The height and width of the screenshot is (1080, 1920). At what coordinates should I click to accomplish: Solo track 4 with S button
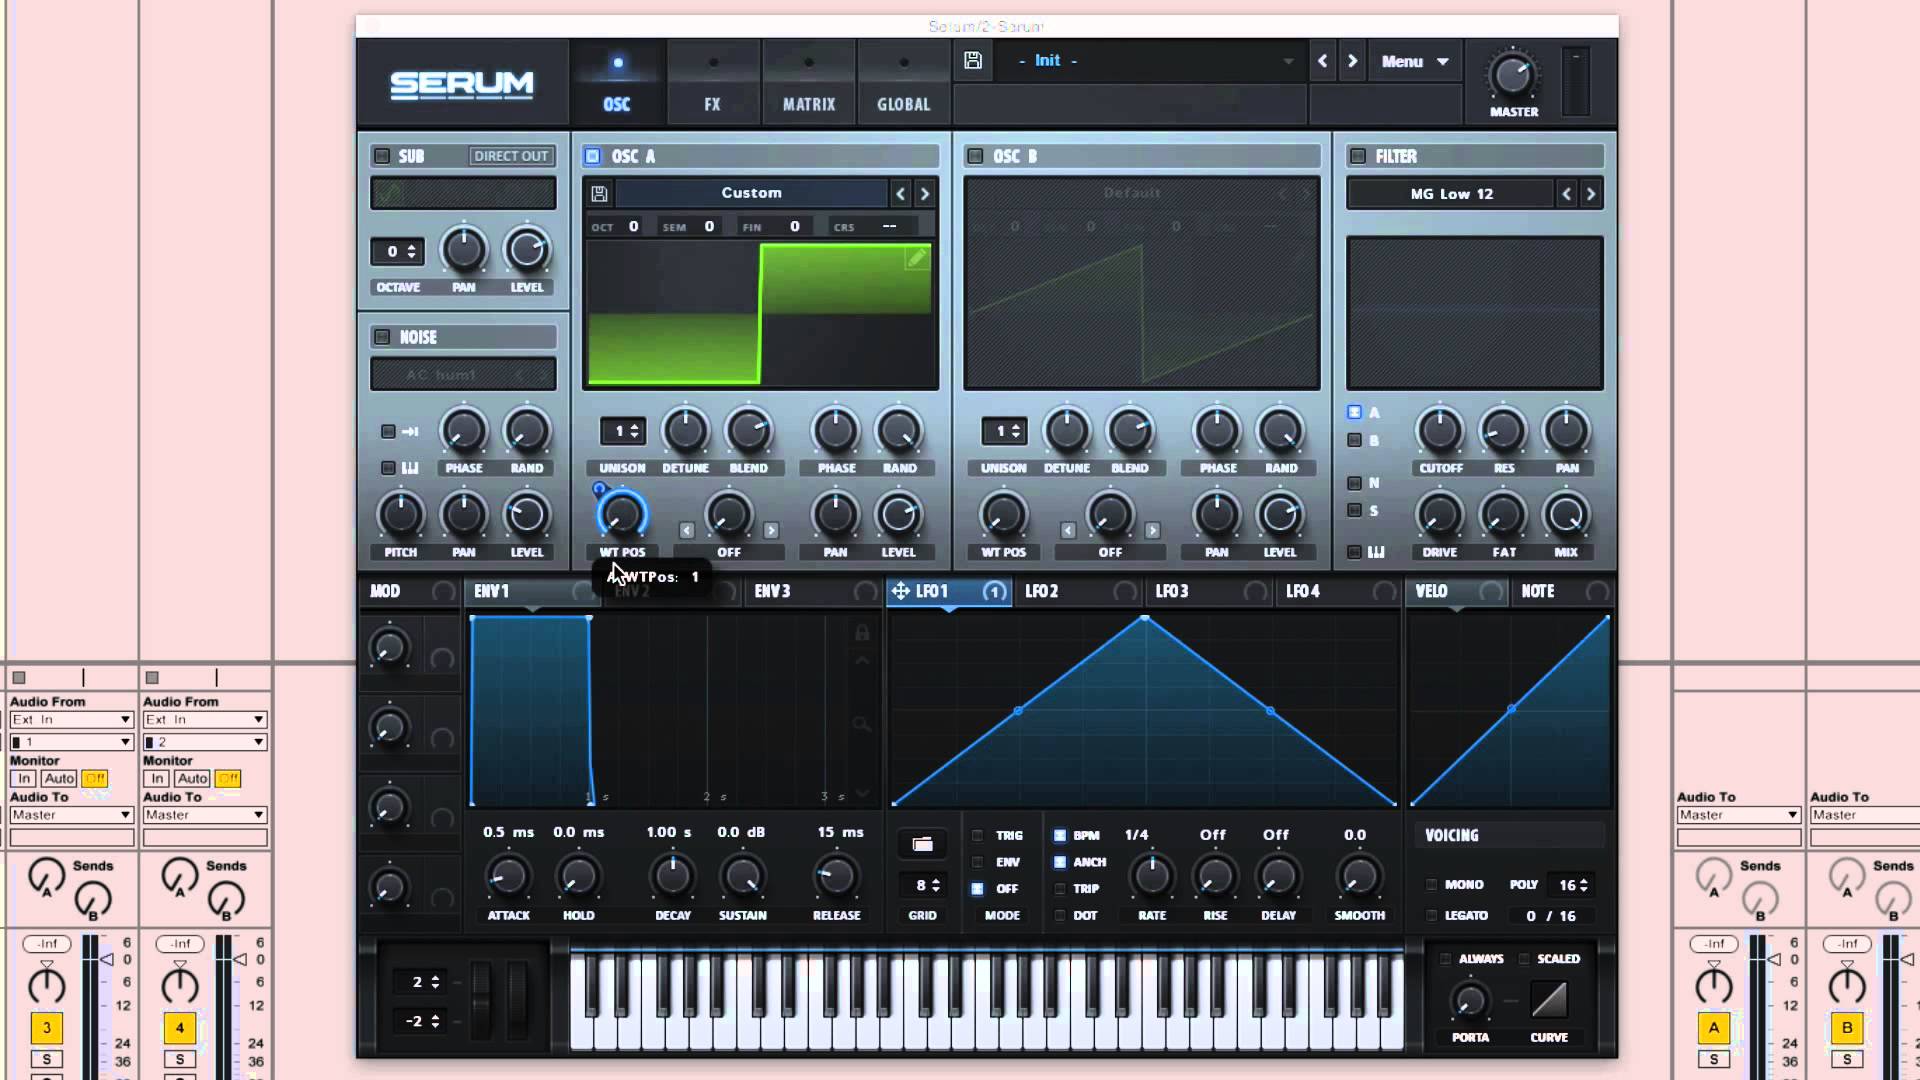(x=179, y=1059)
